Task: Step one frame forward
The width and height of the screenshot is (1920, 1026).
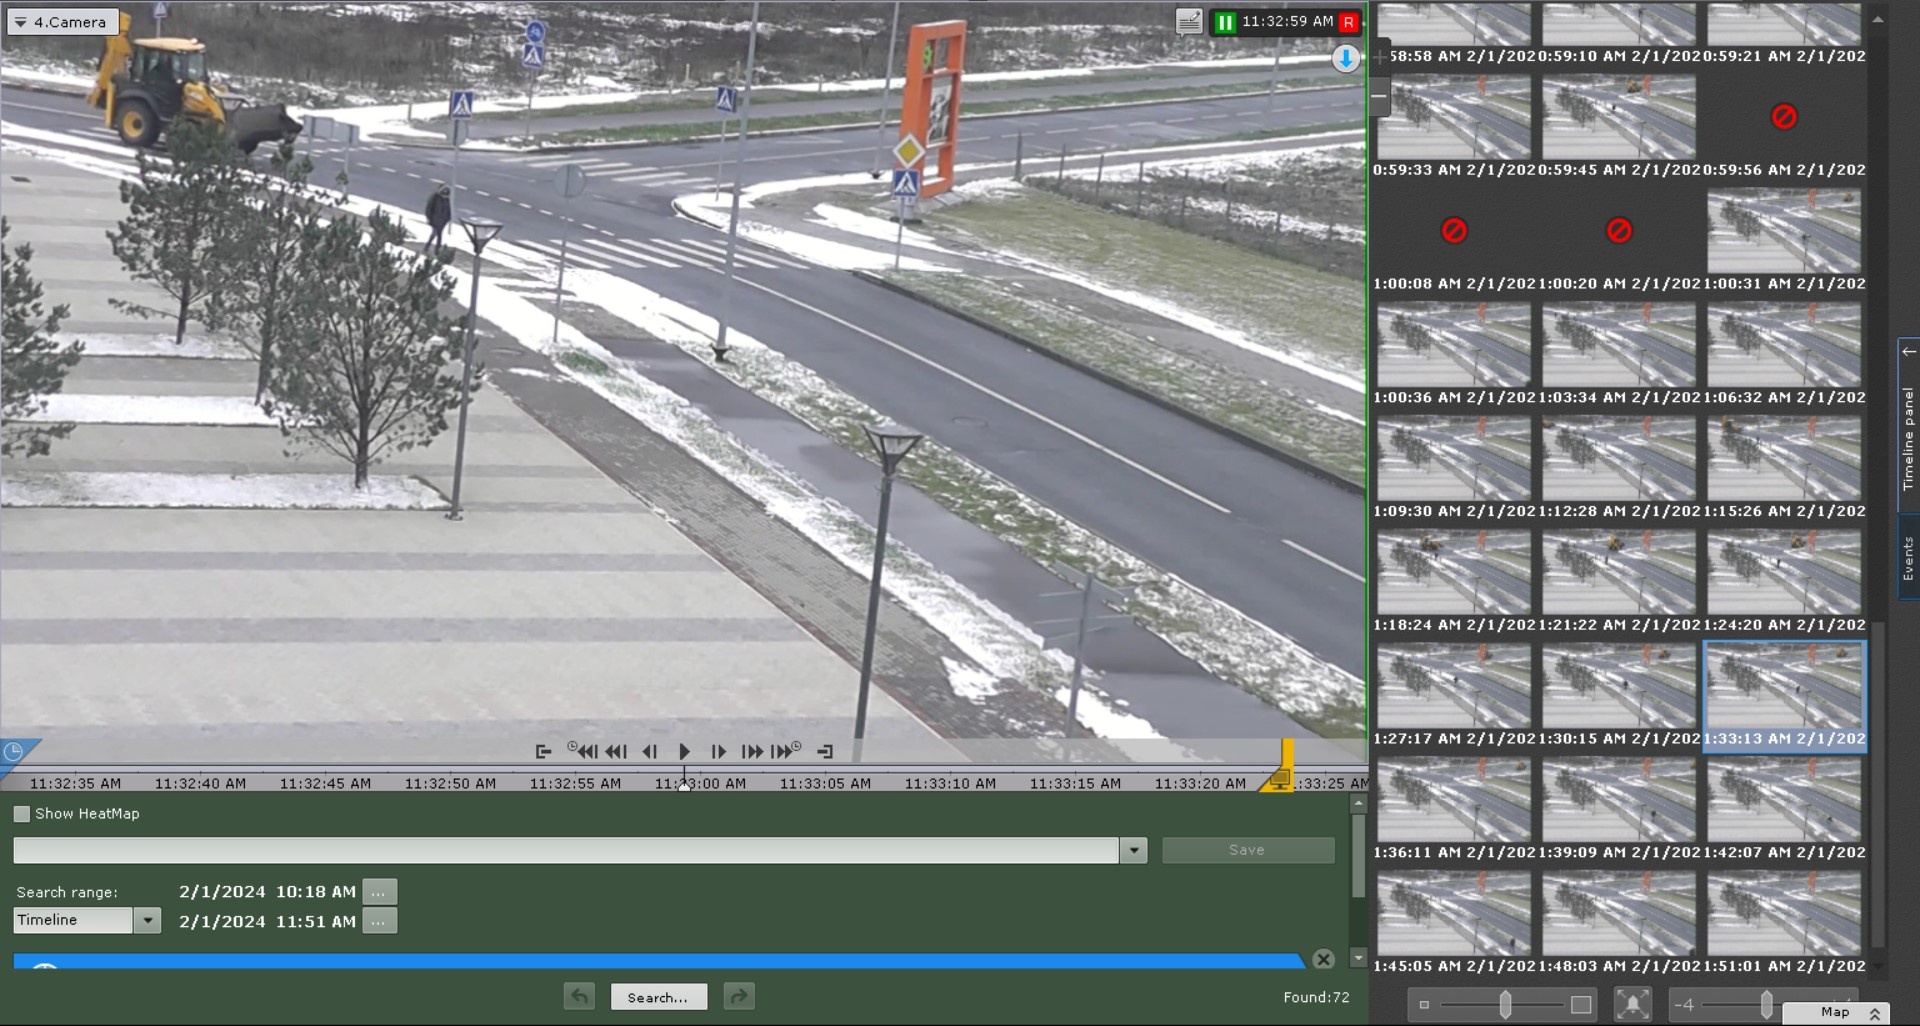Action: [718, 752]
